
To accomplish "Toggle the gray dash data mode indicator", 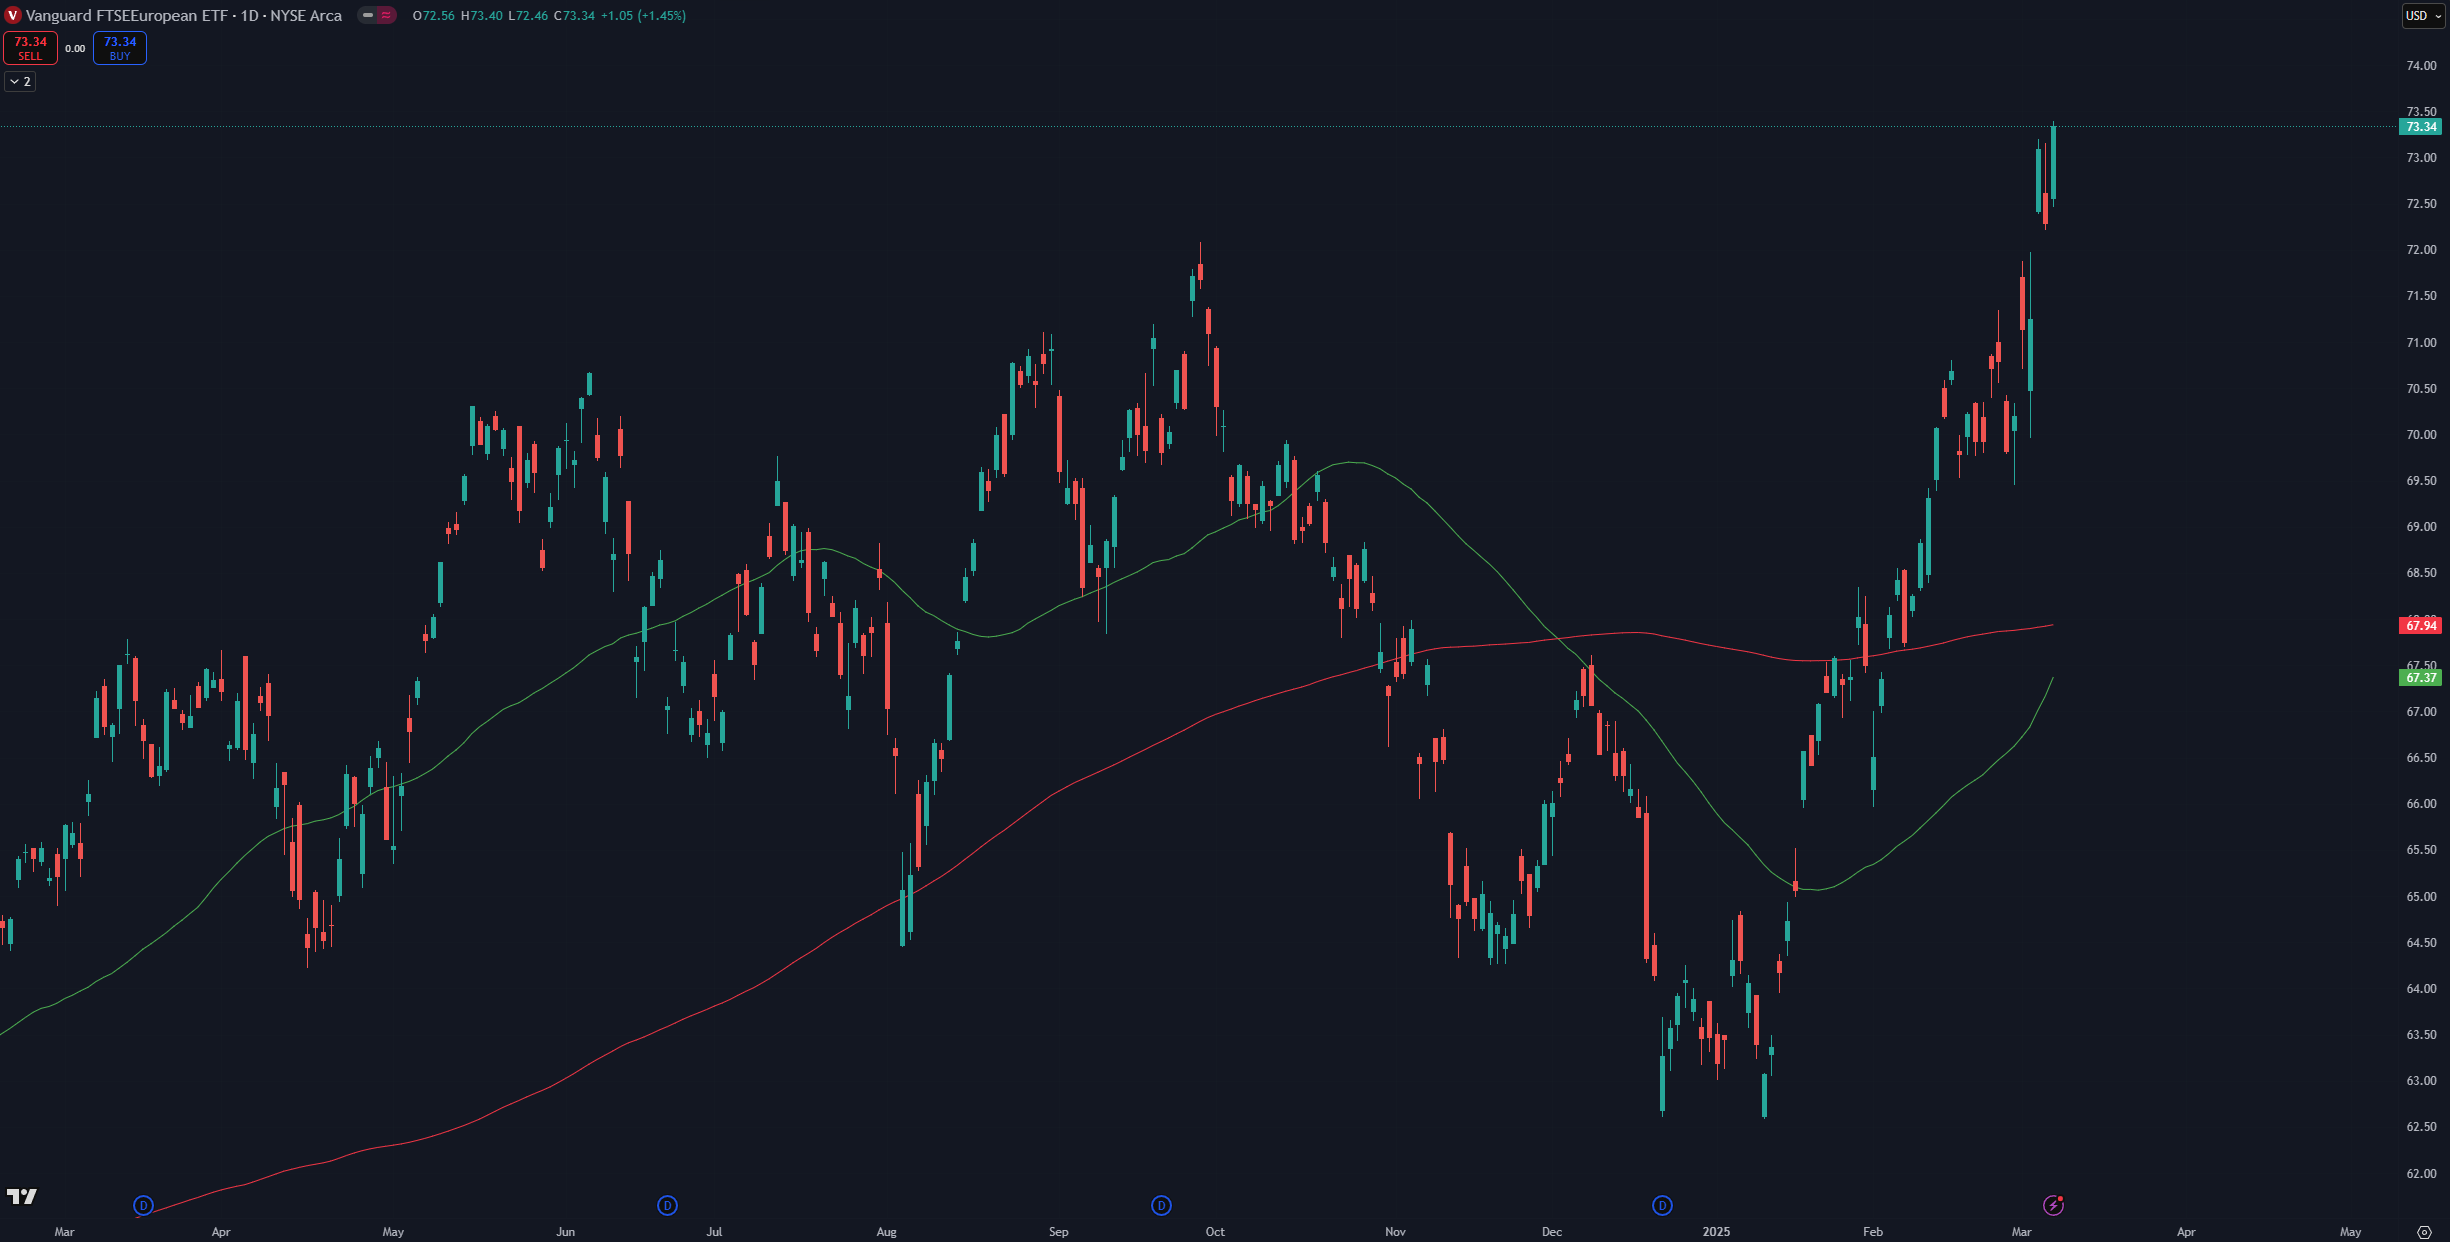I will 368,15.
